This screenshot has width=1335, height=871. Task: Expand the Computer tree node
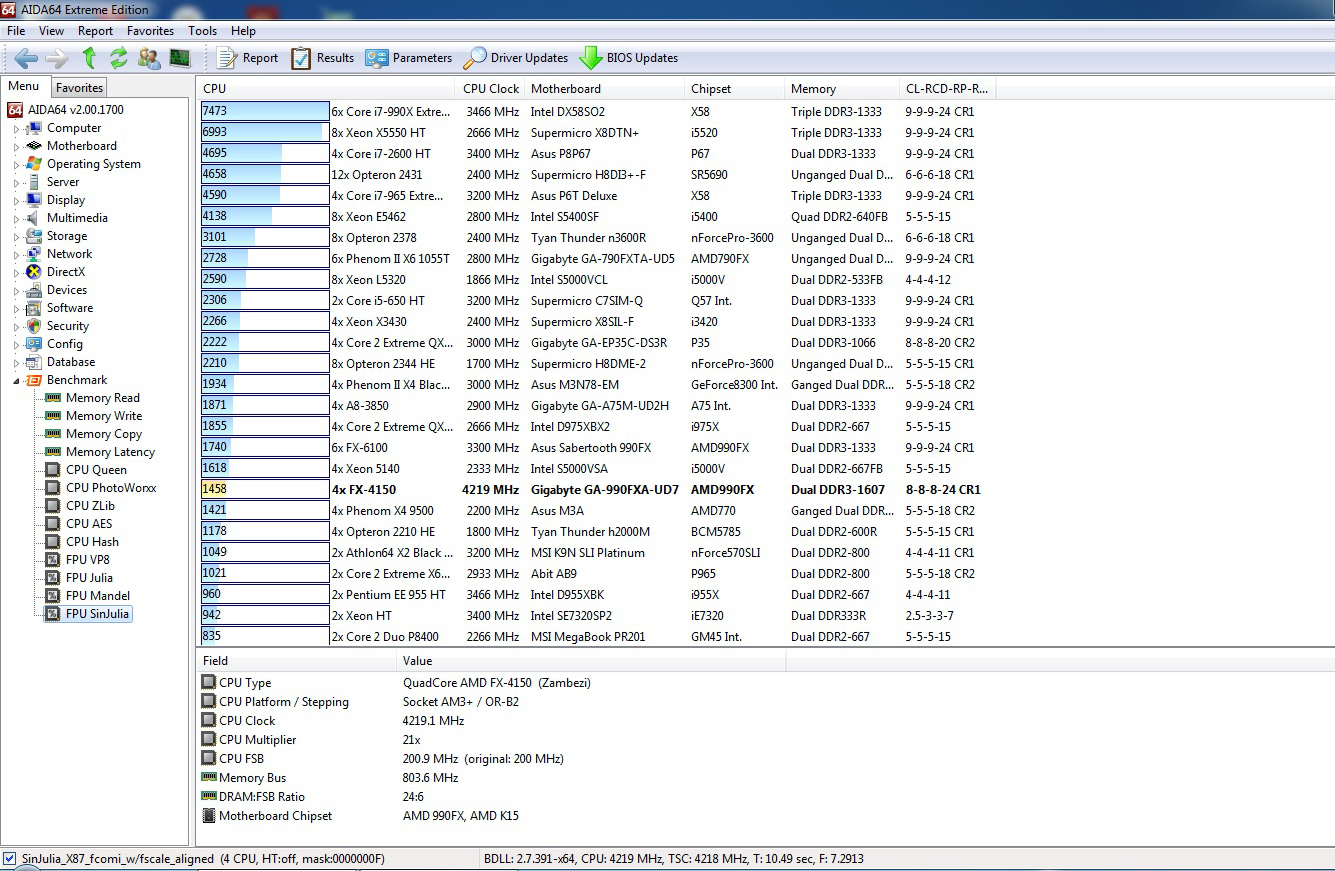coord(16,128)
